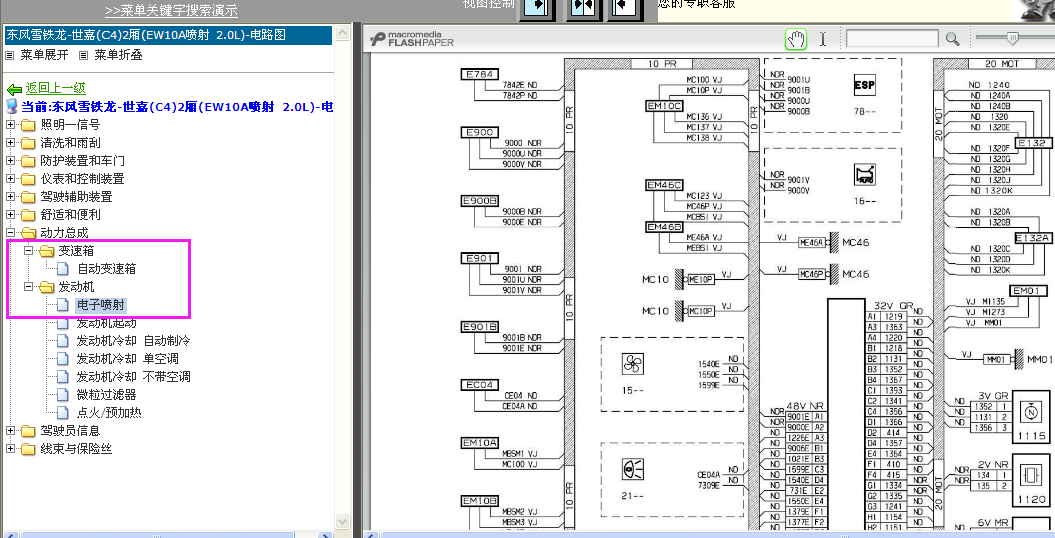Viewport: 1055px width, 538px height.
Task: Expand the 驾驶辅助装置 tree node
Action: point(11,197)
